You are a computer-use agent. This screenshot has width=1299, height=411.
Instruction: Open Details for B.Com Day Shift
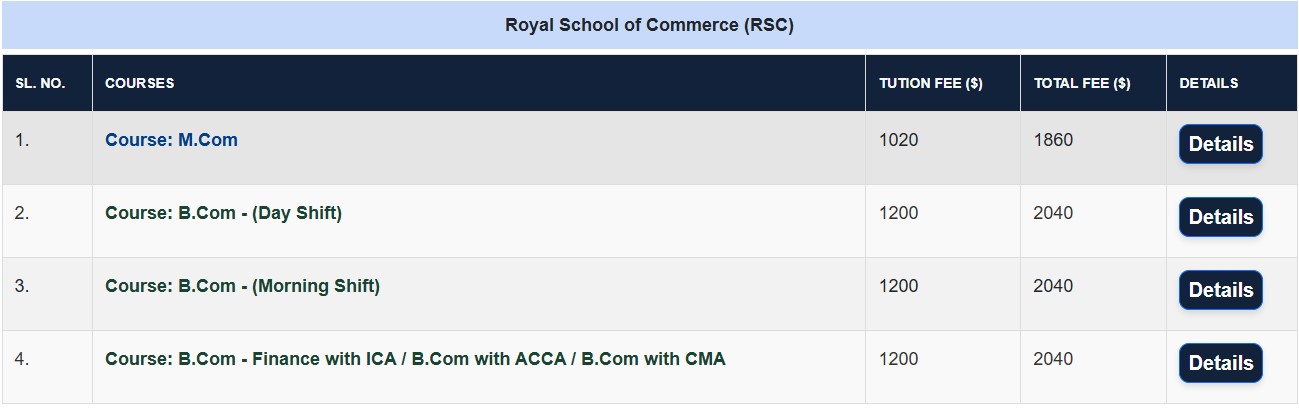[x=1220, y=217]
